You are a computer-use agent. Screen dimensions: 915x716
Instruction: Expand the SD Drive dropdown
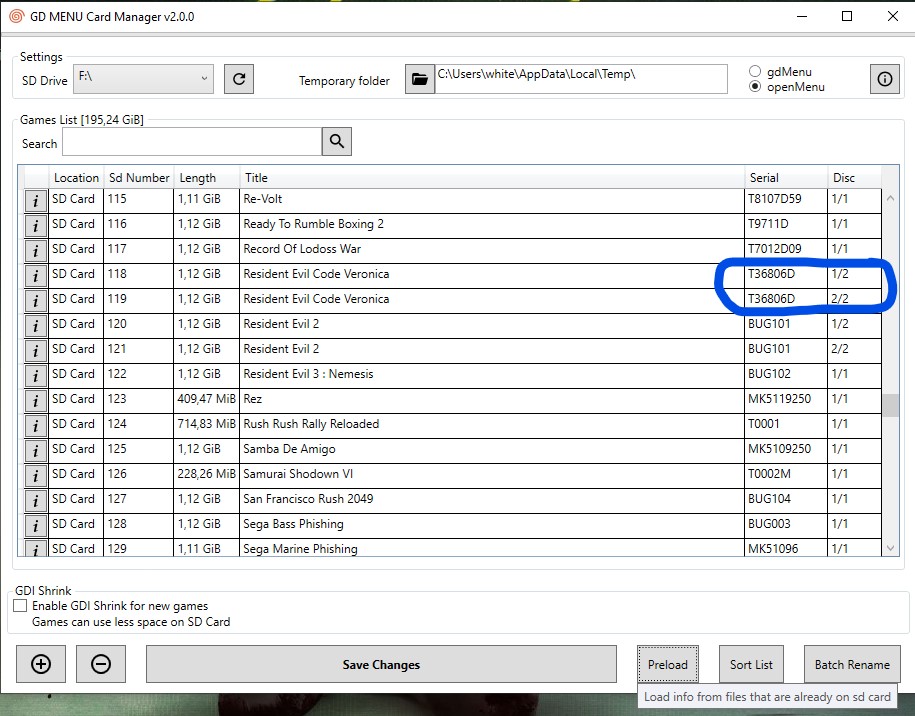tap(204, 78)
